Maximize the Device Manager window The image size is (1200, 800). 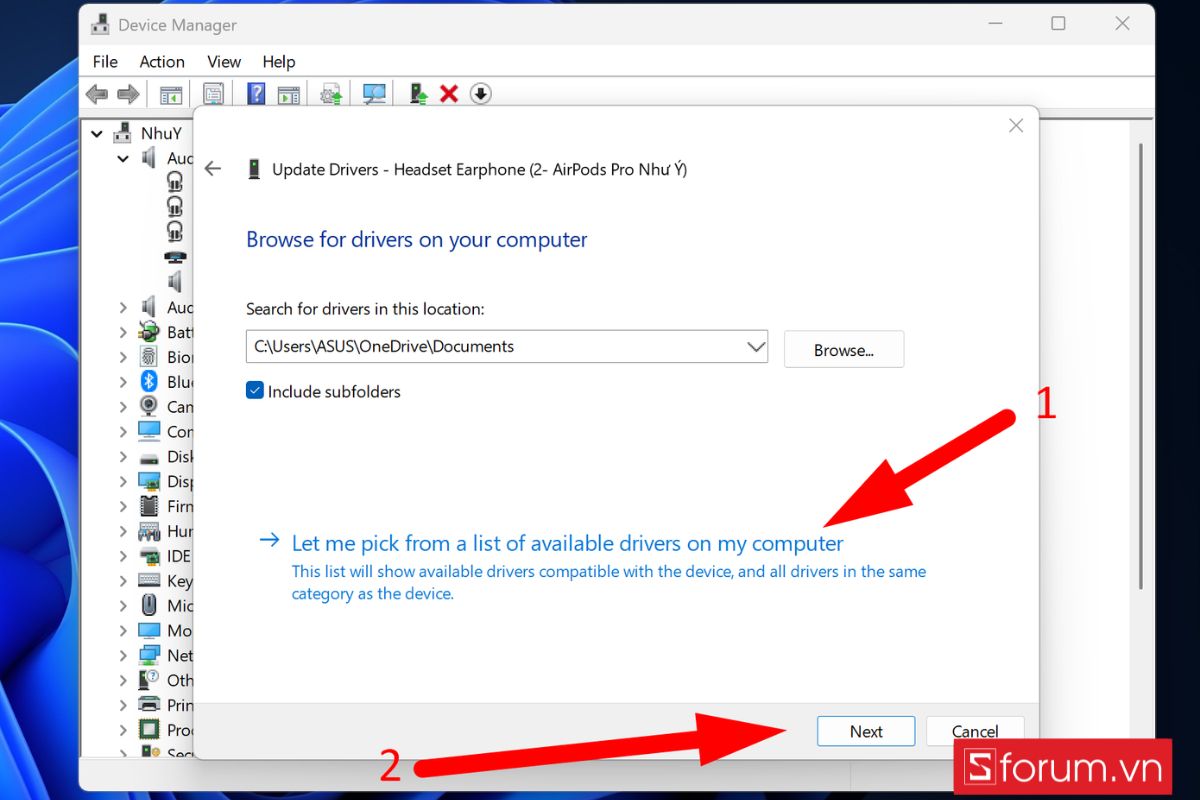[x=1058, y=24]
